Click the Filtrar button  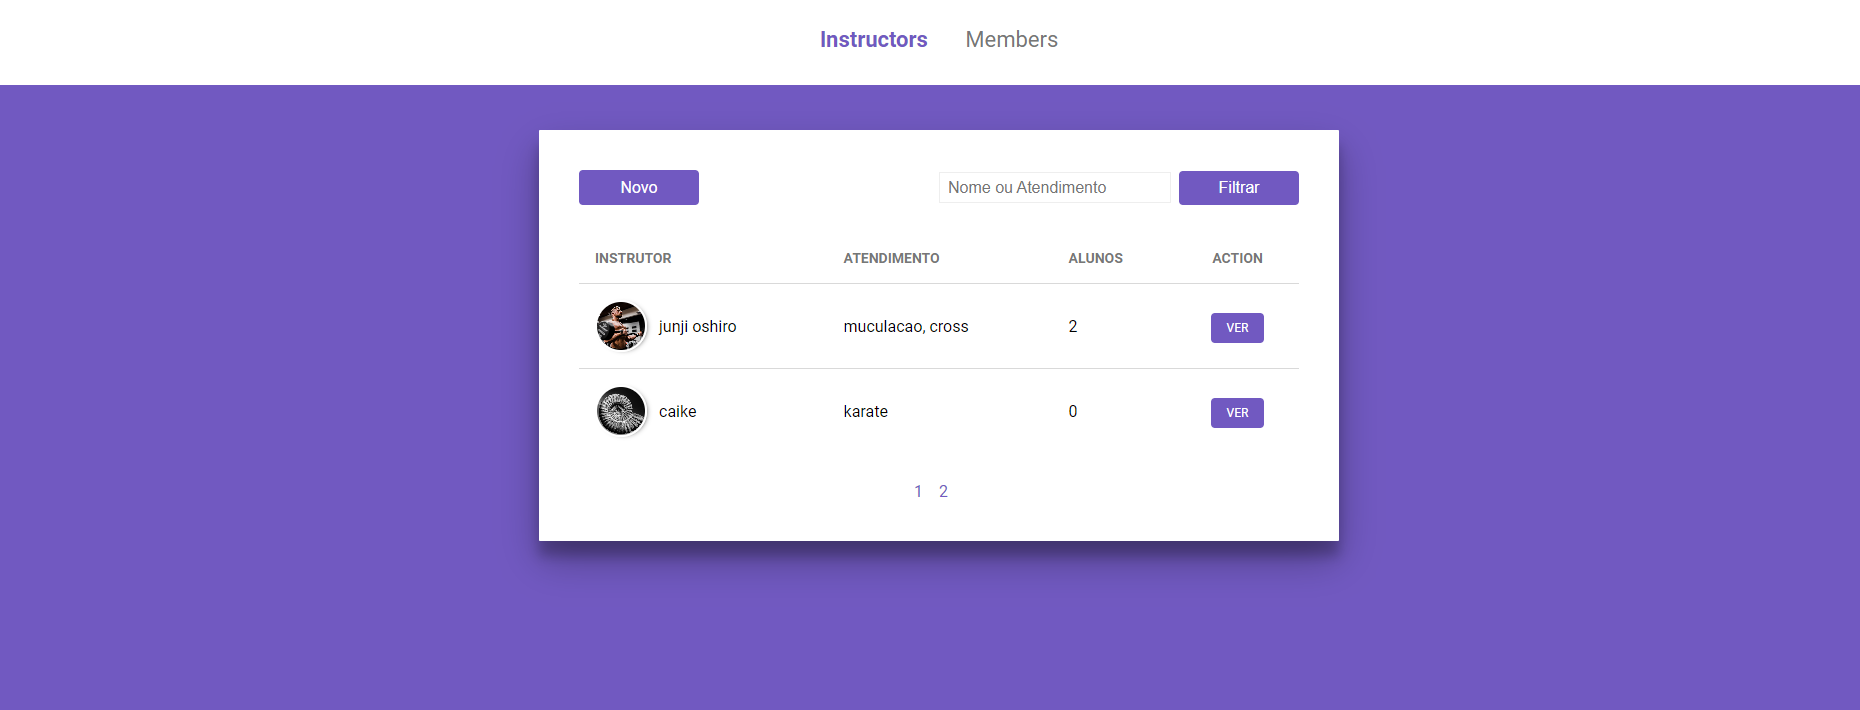1238,187
